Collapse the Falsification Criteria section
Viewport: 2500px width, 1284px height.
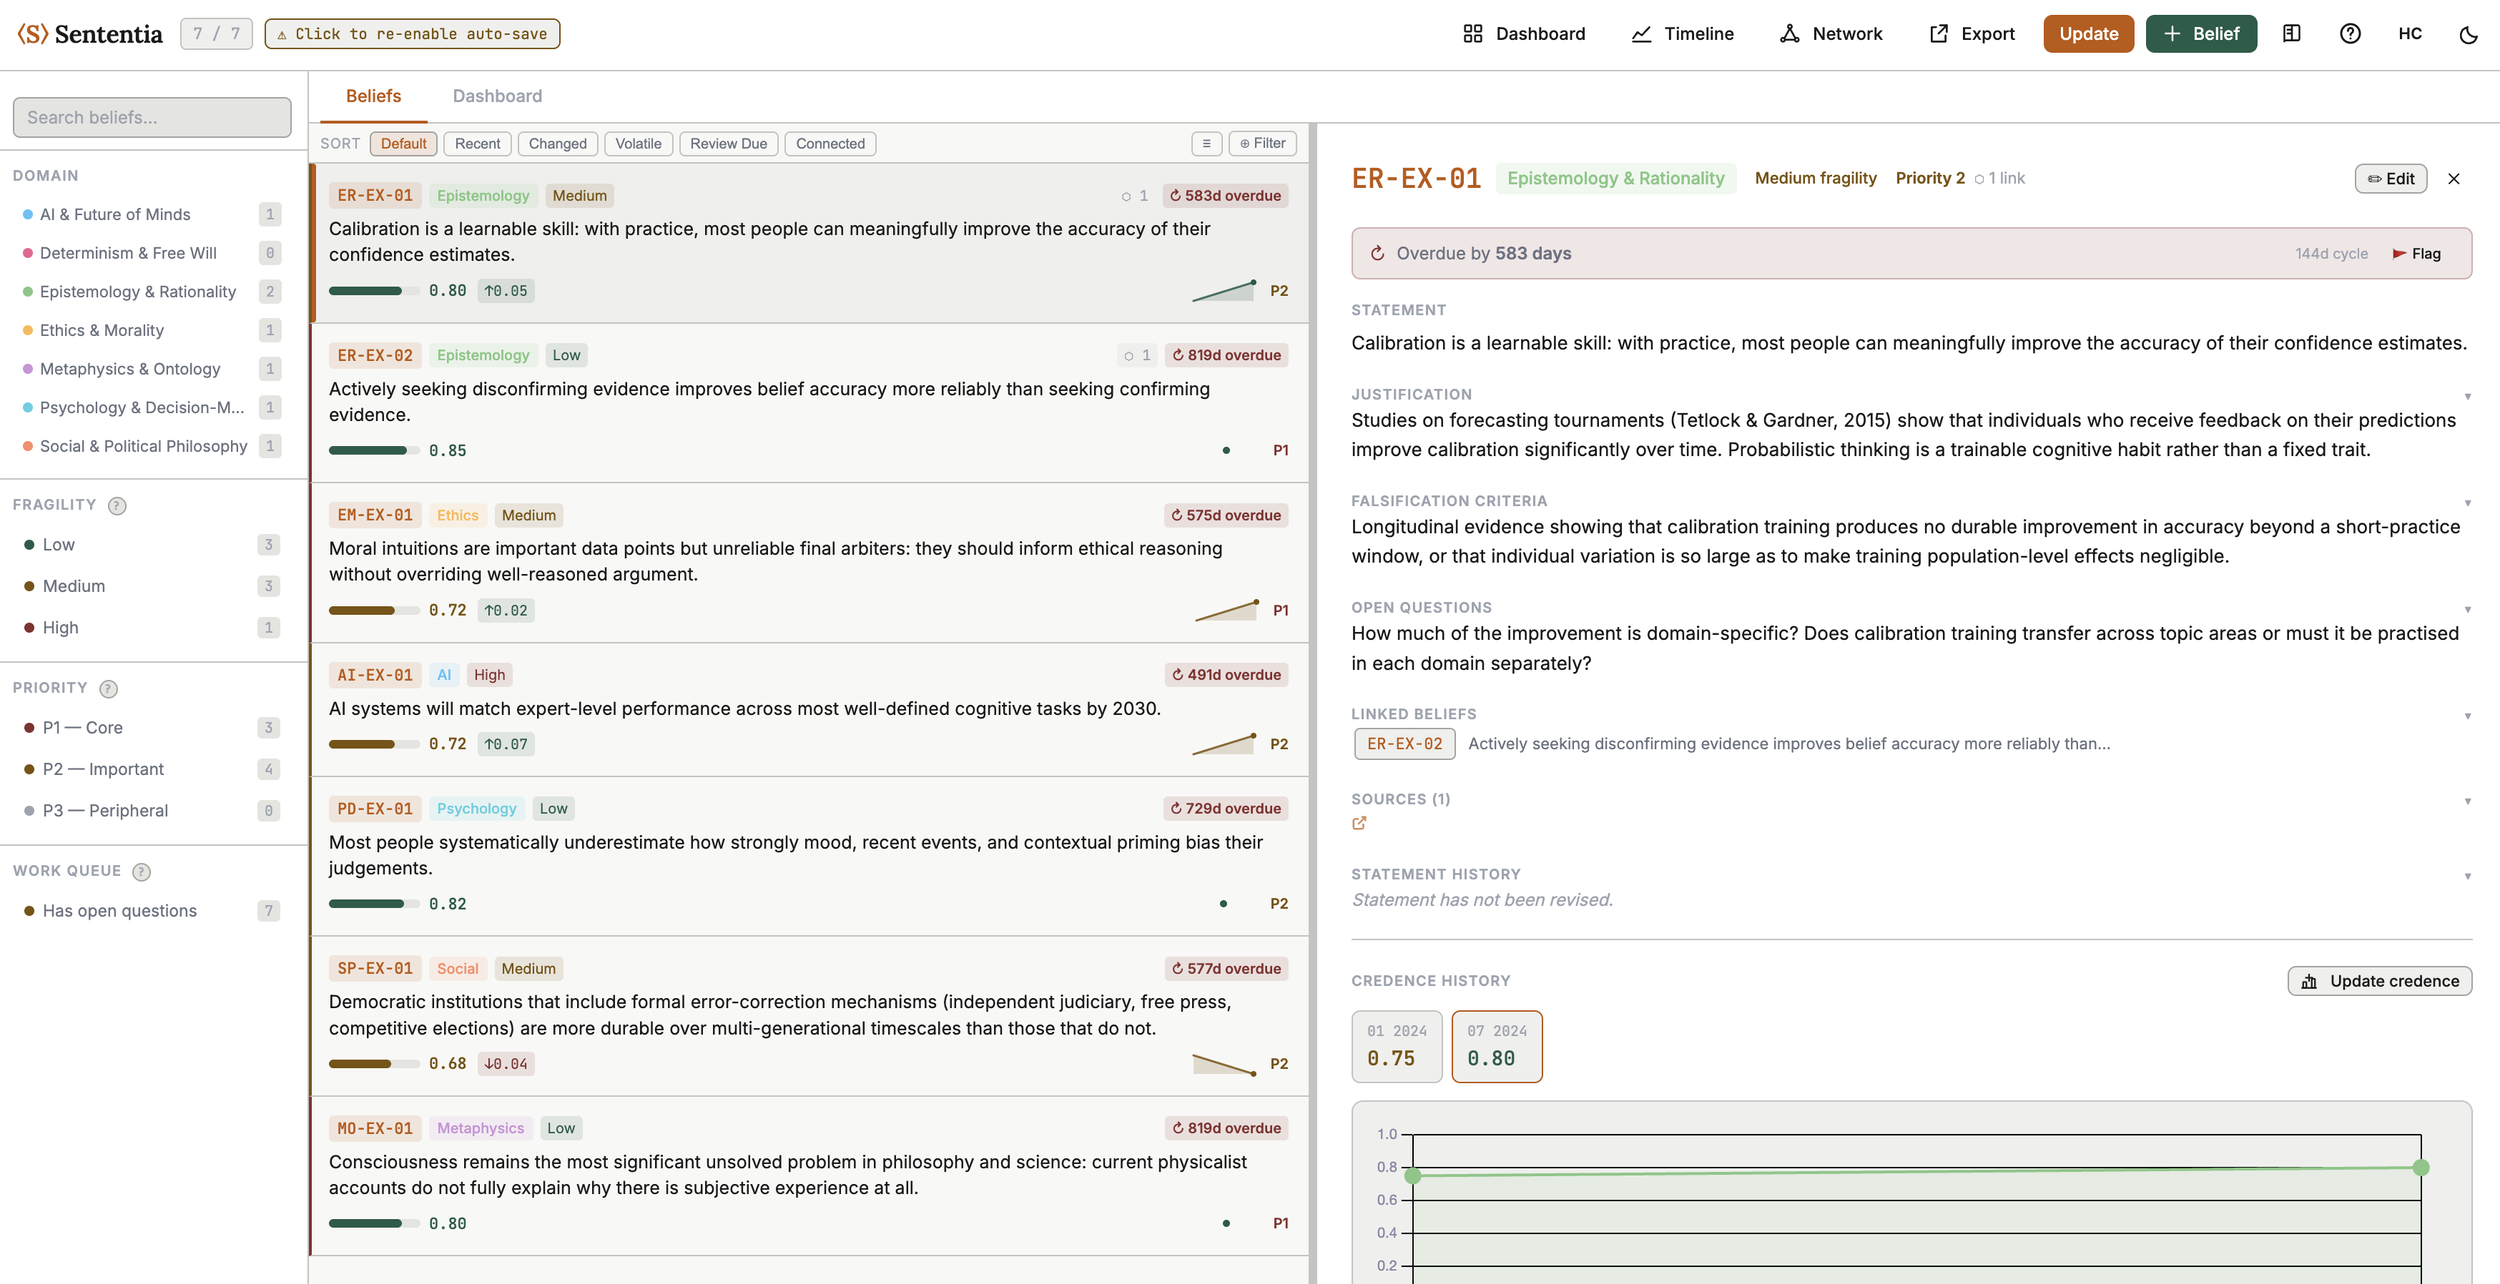point(2467,502)
